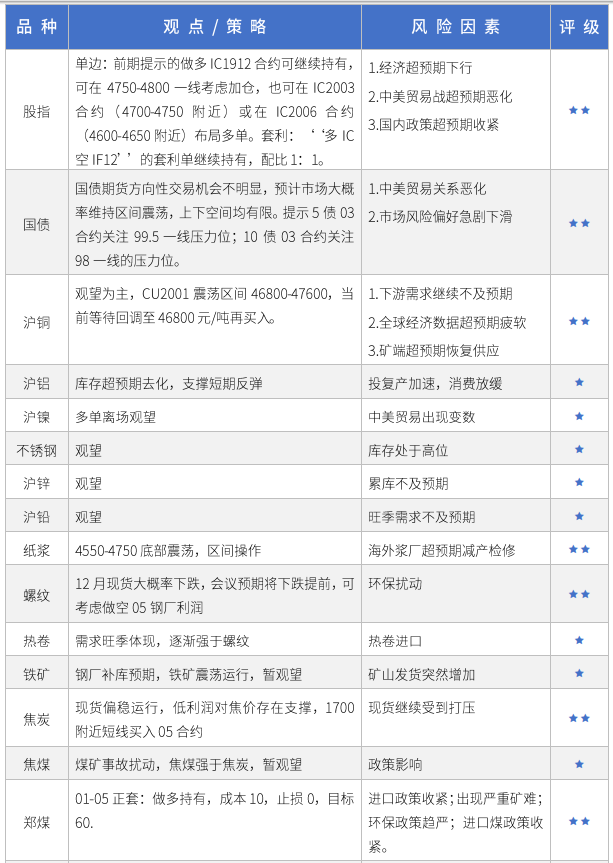Click risk text 中美贸易出现变数
Viewport: 613px width, 863px height.
point(422,417)
